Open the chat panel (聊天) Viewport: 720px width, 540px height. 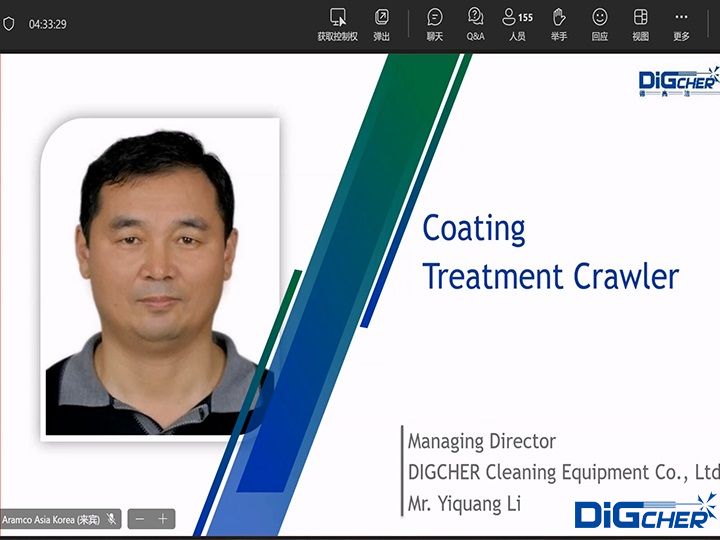pyautogui.click(x=435, y=24)
